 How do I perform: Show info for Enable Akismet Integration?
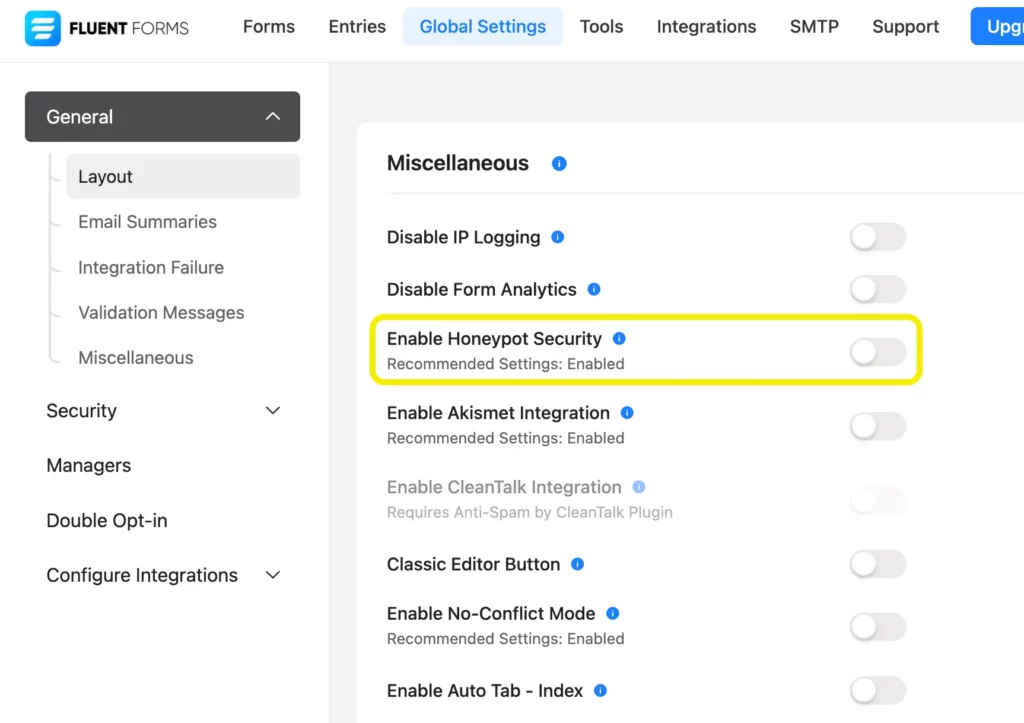point(627,413)
